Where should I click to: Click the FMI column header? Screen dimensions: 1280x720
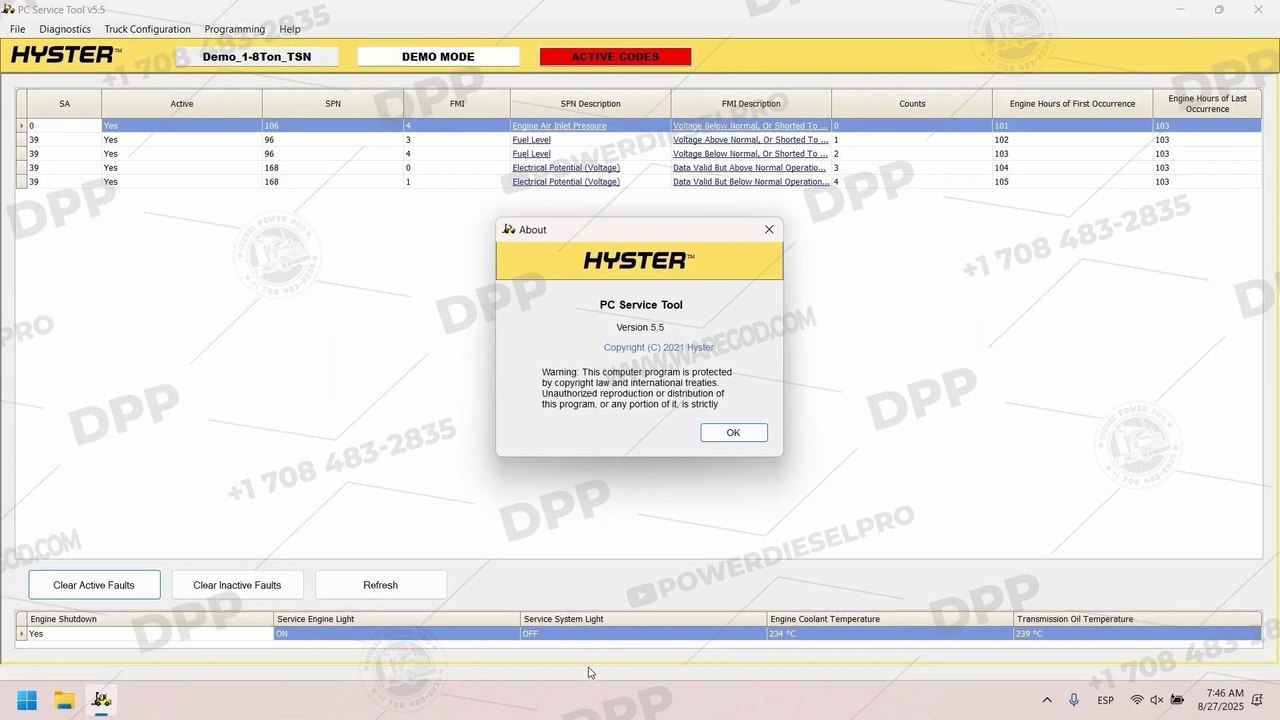tap(457, 104)
